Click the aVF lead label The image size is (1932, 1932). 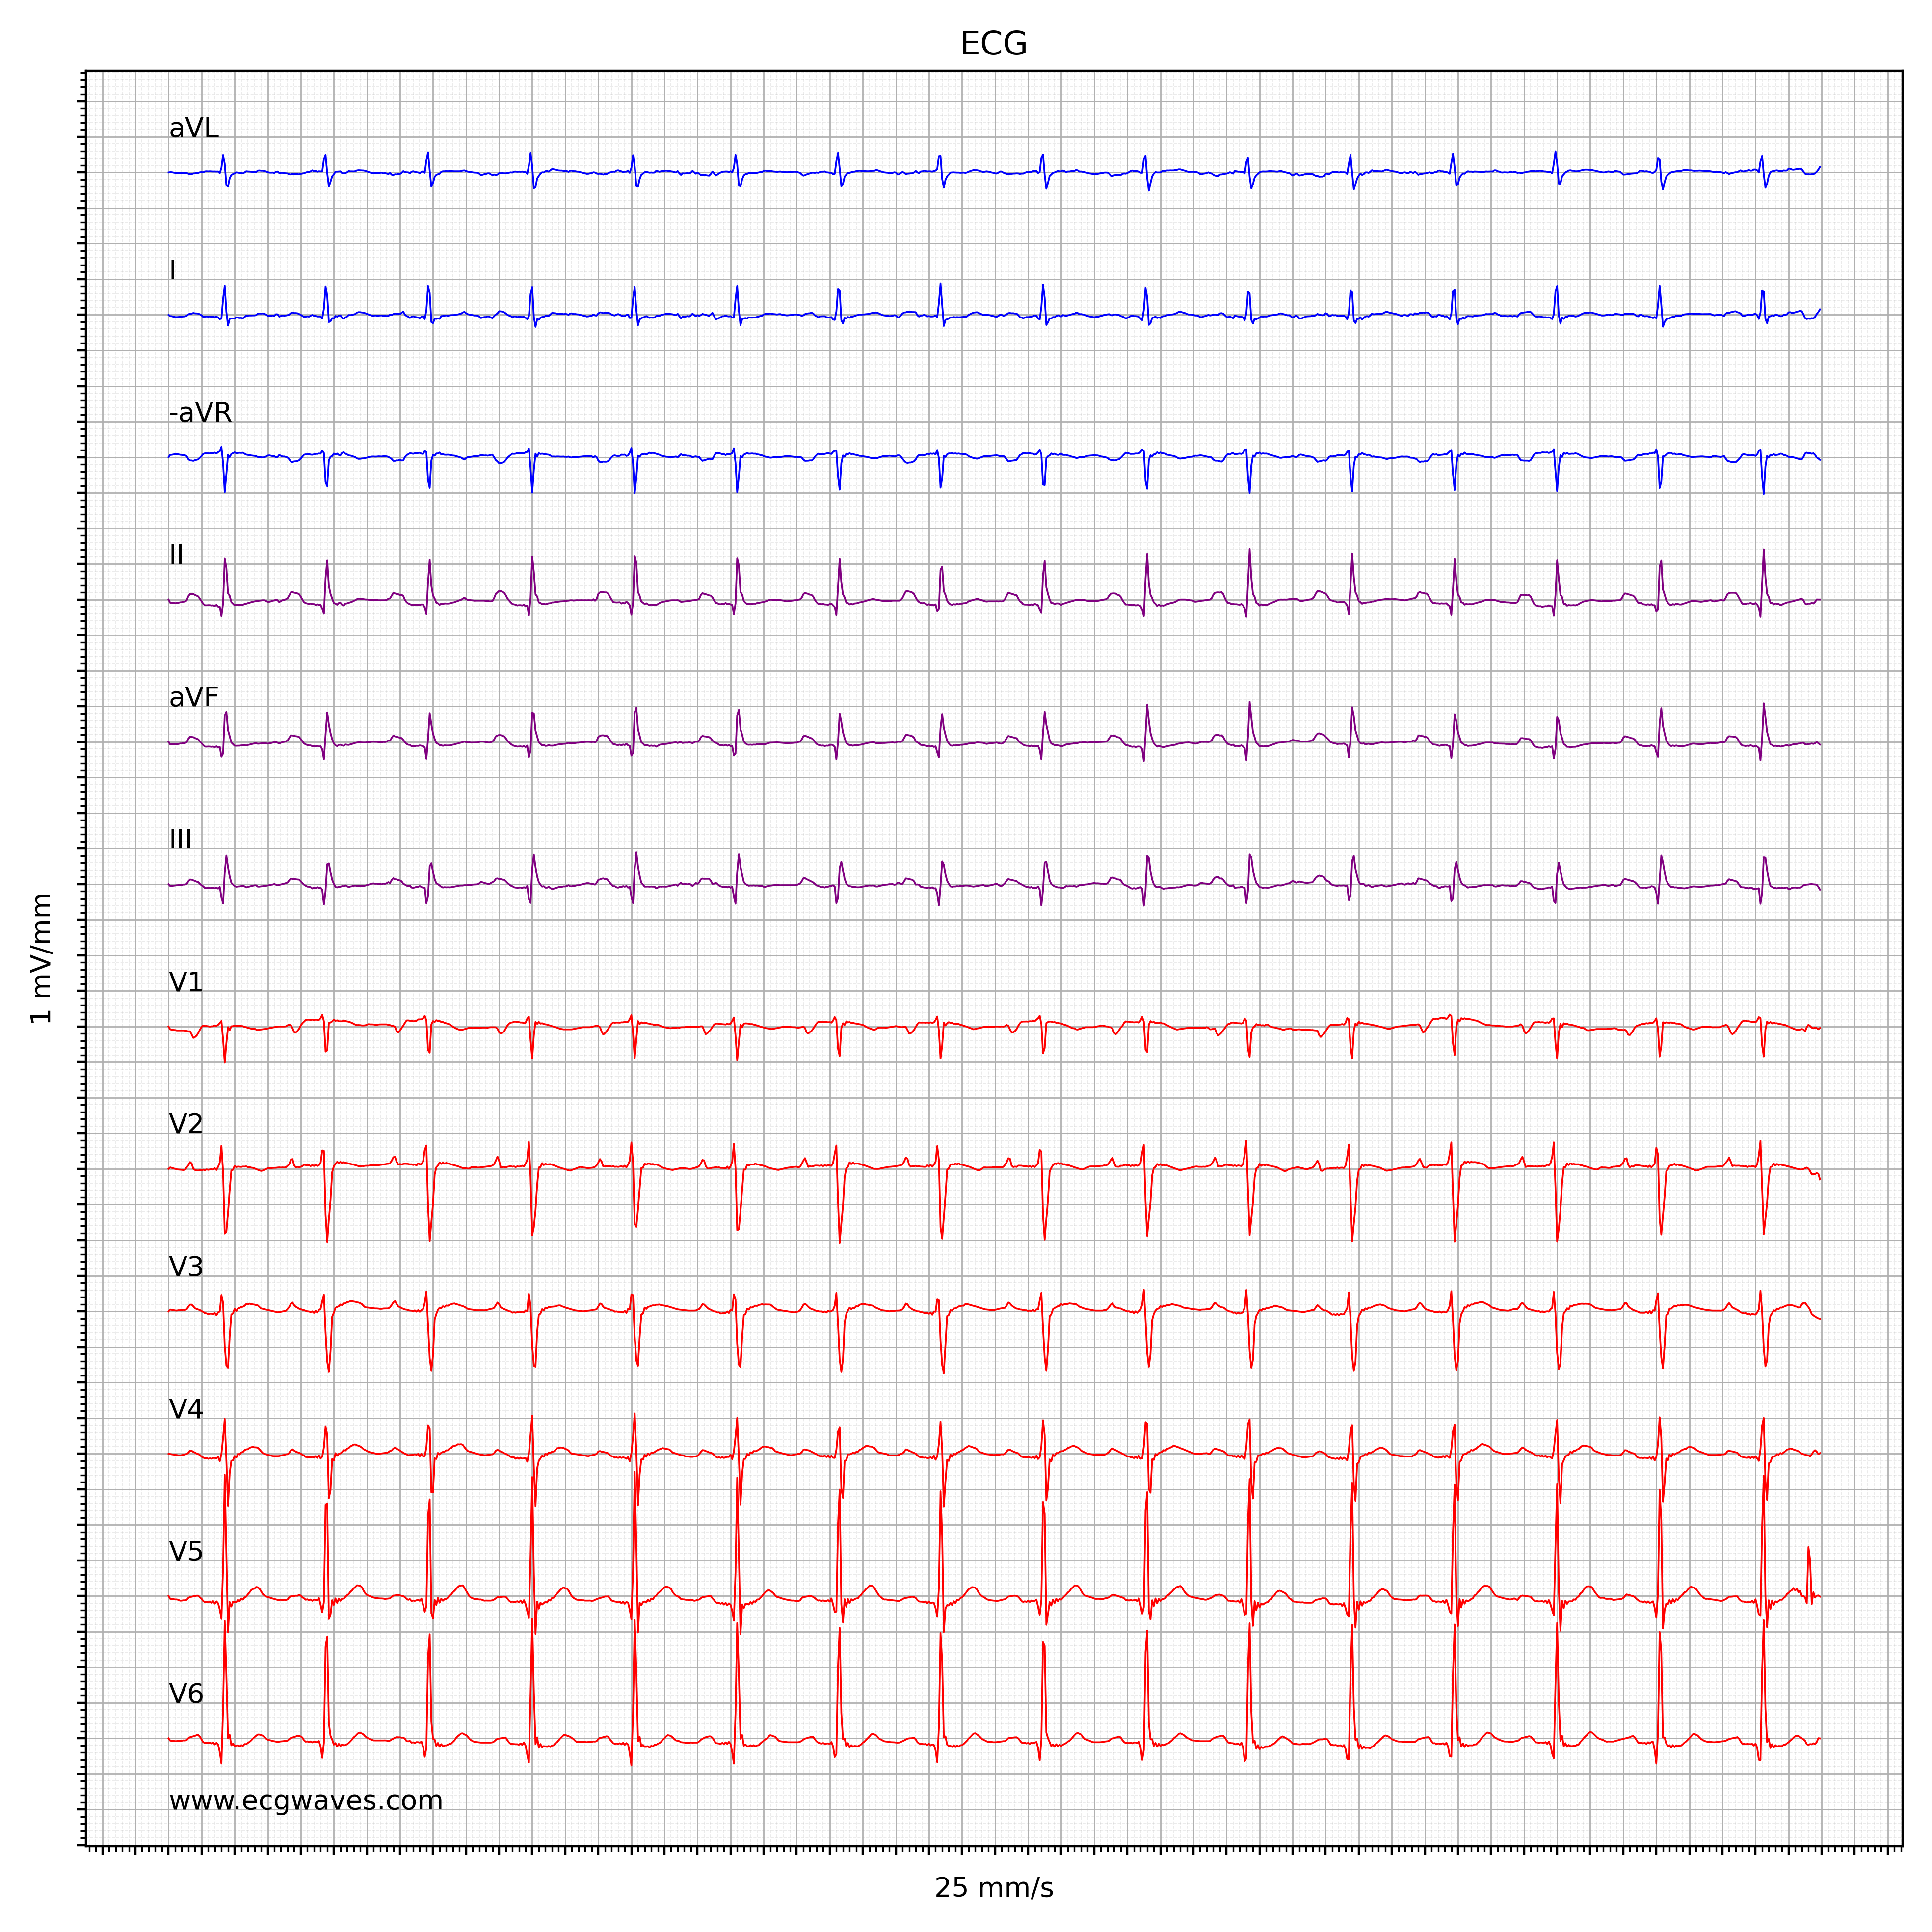[193, 697]
